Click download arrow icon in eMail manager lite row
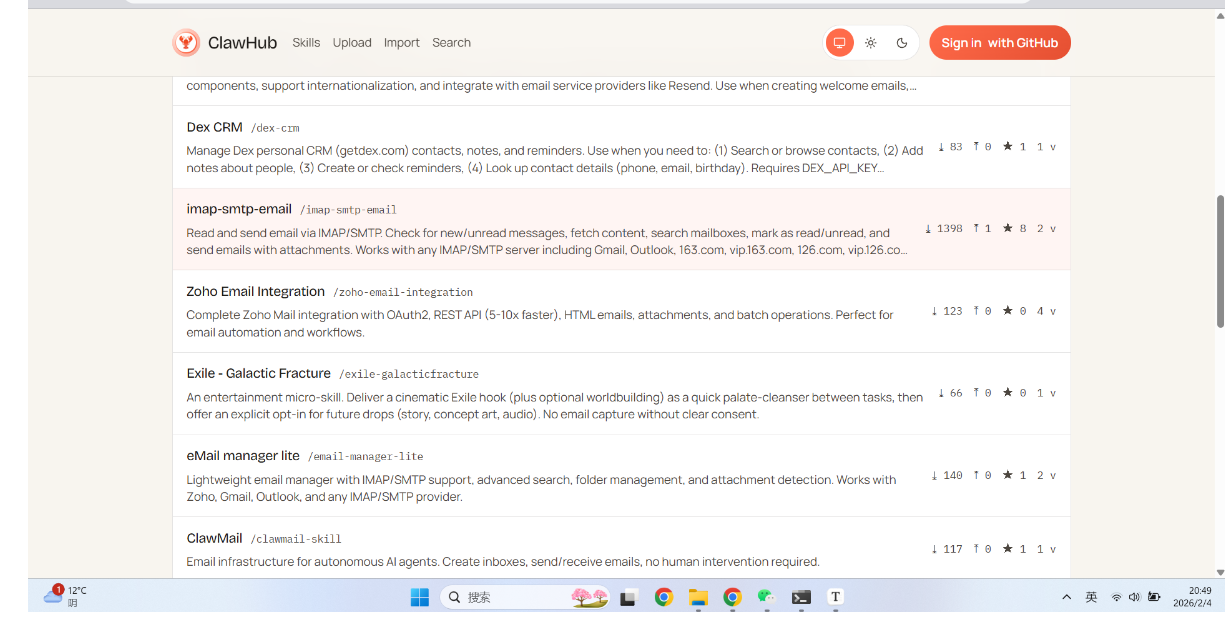 click(x=935, y=475)
